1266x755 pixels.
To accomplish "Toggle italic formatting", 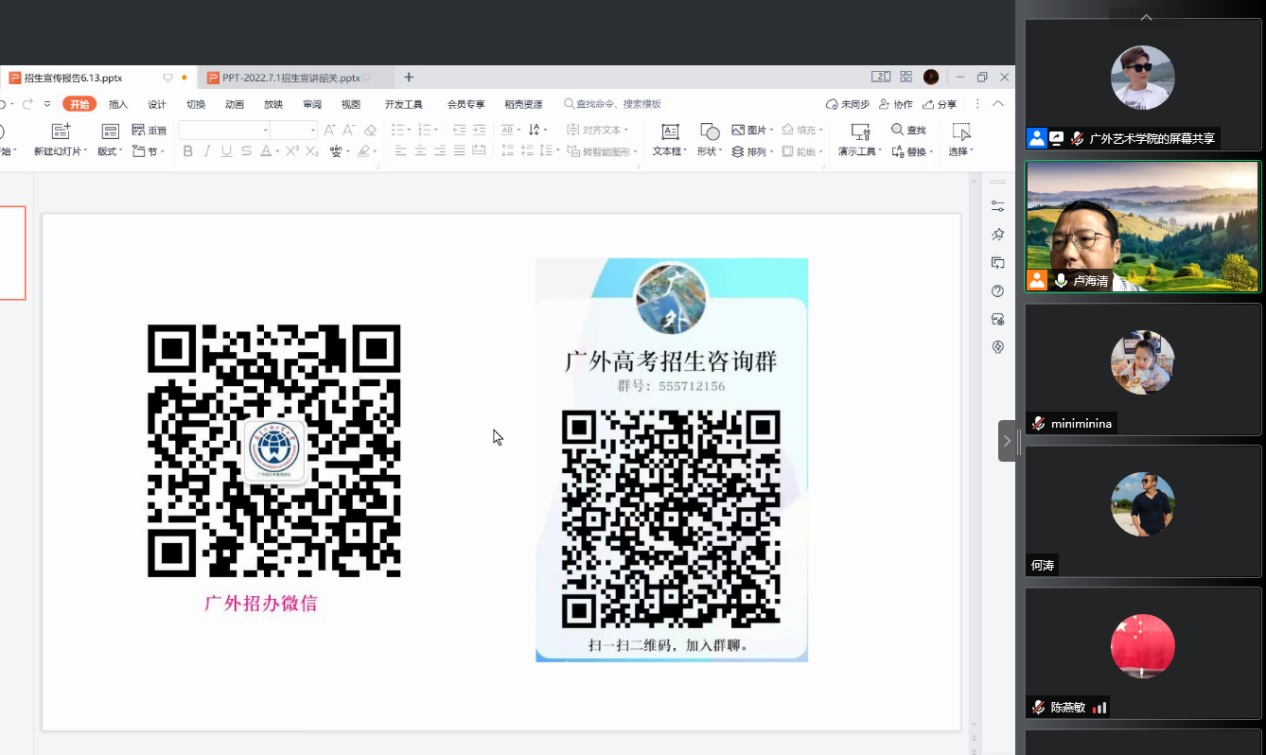I will point(207,151).
